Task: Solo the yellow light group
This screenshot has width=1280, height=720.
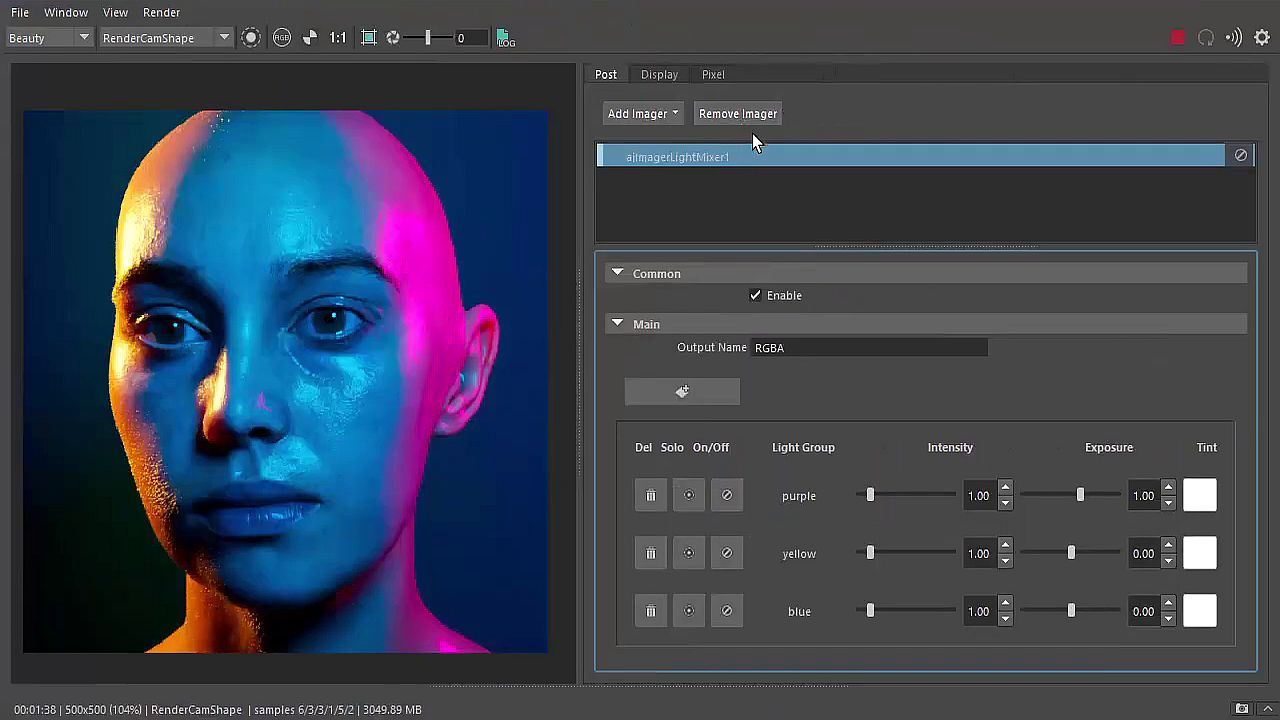Action: point(688,553)
